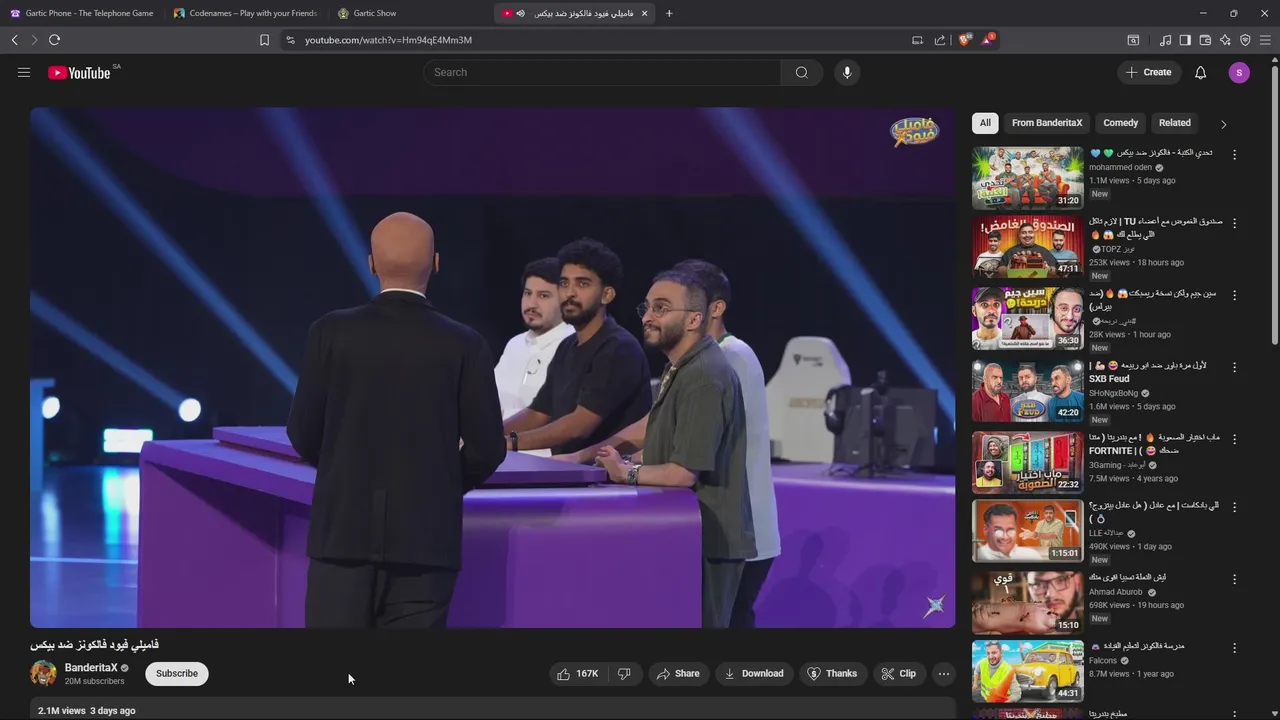Select the All filter chip

pyautogui.click(x=985, y=123)
